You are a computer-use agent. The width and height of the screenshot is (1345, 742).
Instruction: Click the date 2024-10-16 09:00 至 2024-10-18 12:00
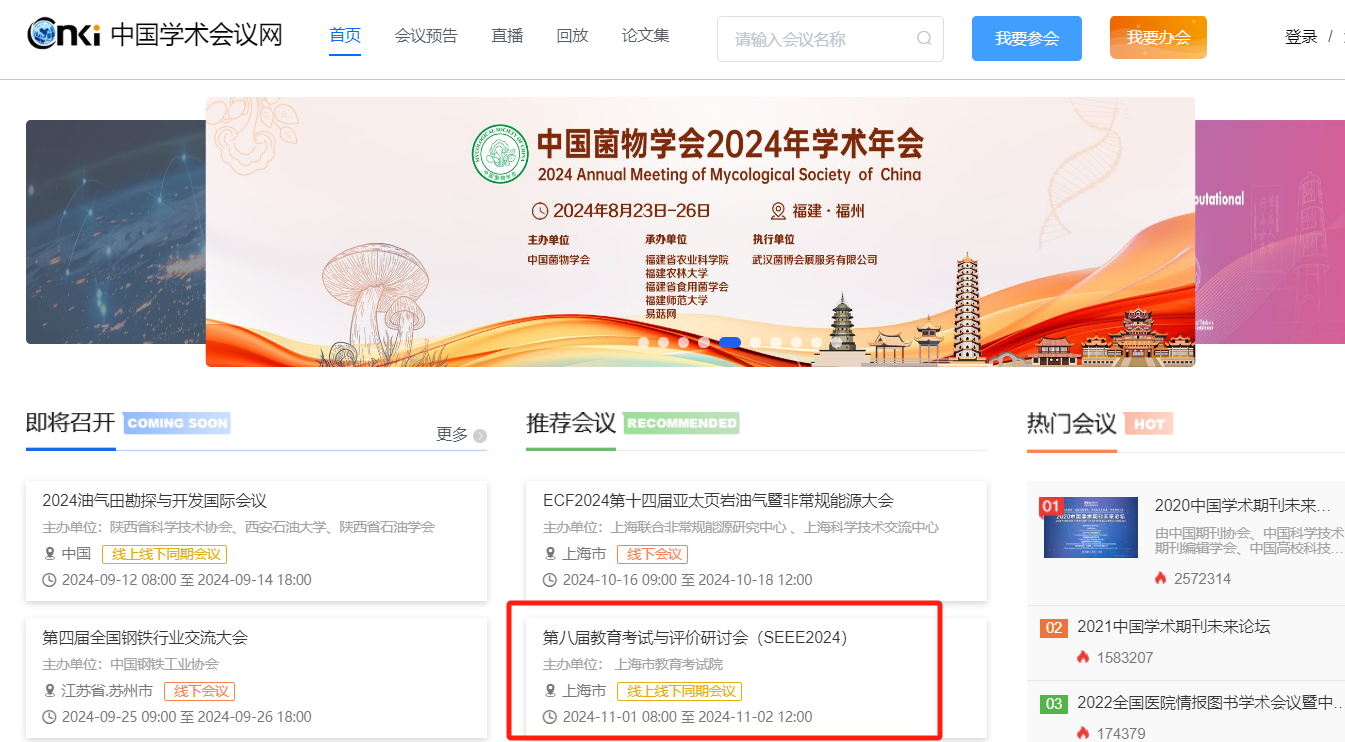coord(687,580)
